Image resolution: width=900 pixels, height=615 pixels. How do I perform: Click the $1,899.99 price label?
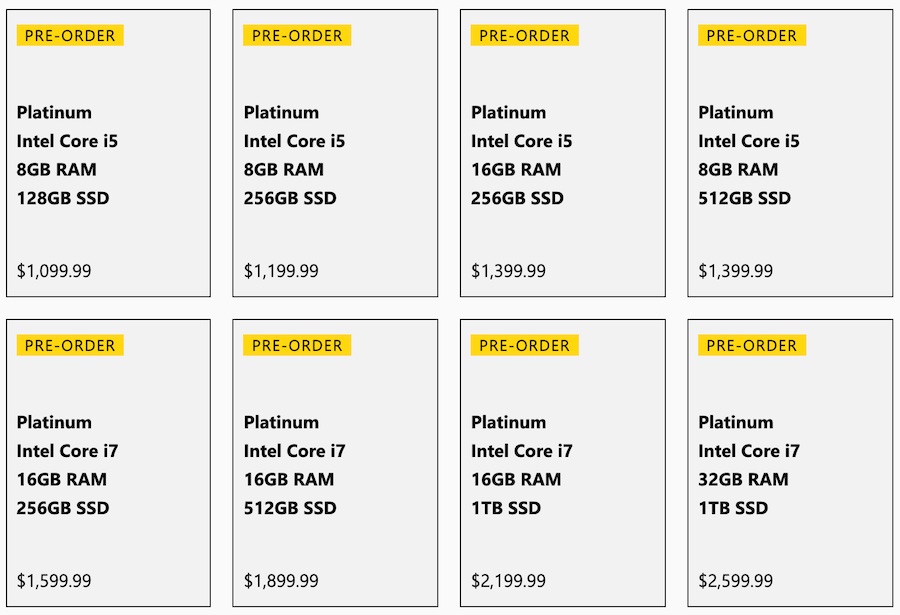(x=281, y=581)
